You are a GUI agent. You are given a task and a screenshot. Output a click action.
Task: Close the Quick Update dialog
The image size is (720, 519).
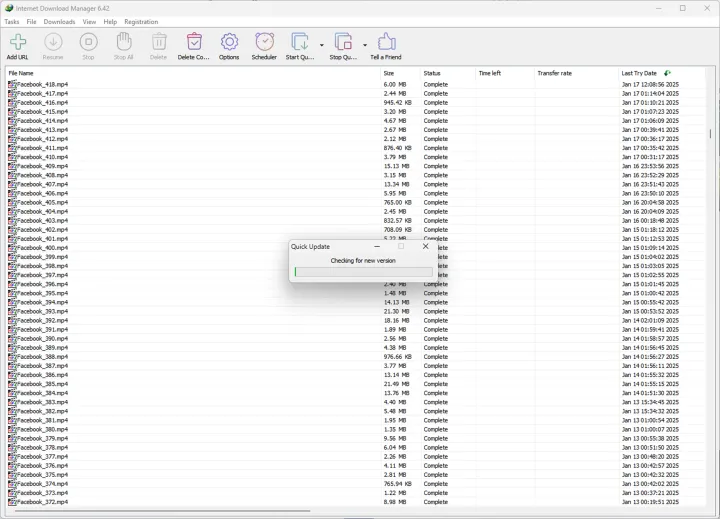pyautogui.click(x=425, y=246)
